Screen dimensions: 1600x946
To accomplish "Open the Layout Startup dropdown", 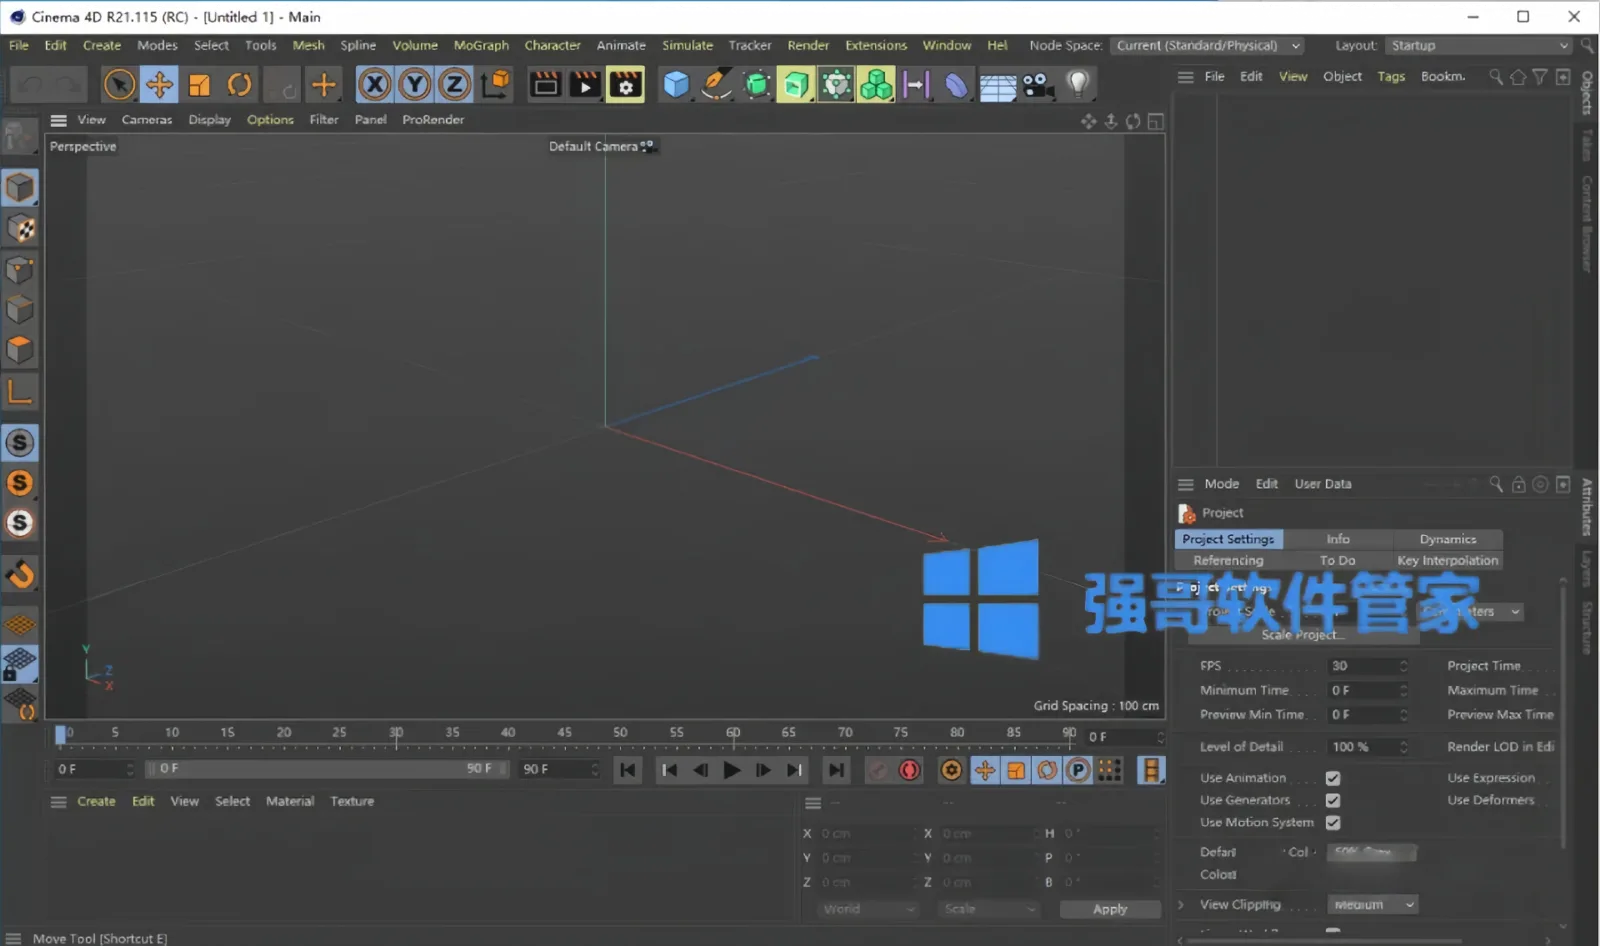I will click(x=1479, y=46).
